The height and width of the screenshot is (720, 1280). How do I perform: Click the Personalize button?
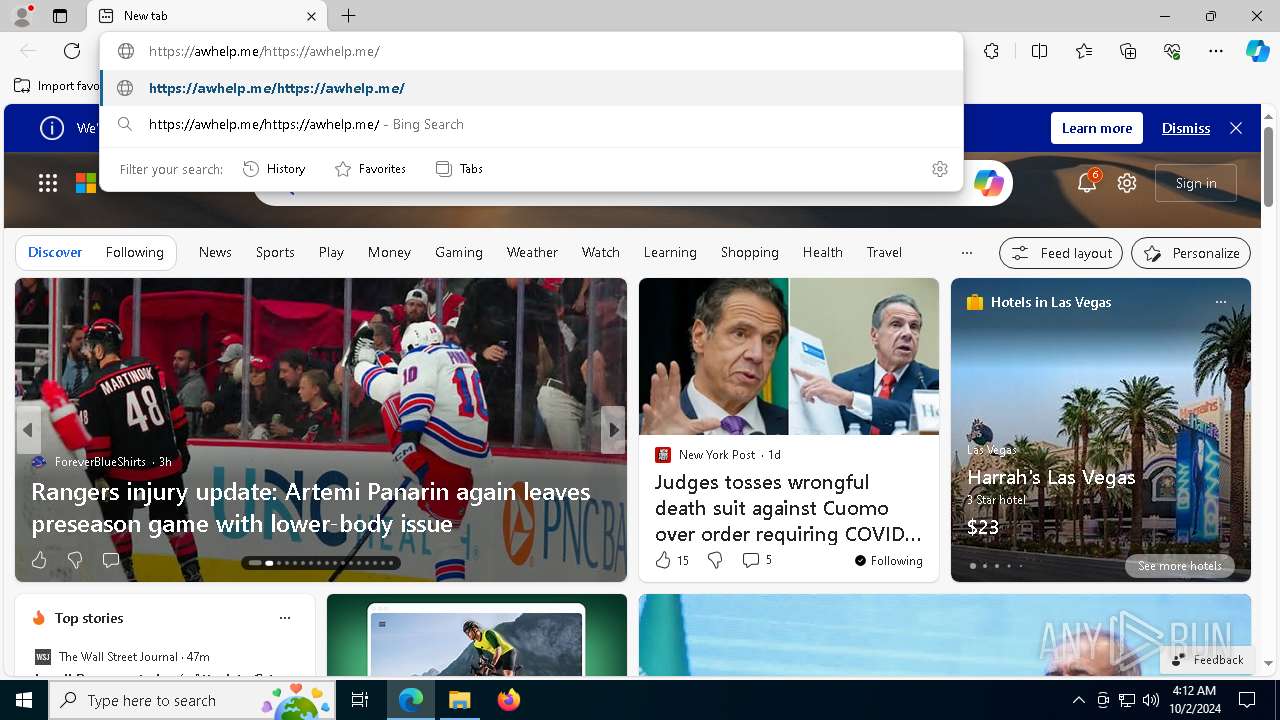(1191, 253)
